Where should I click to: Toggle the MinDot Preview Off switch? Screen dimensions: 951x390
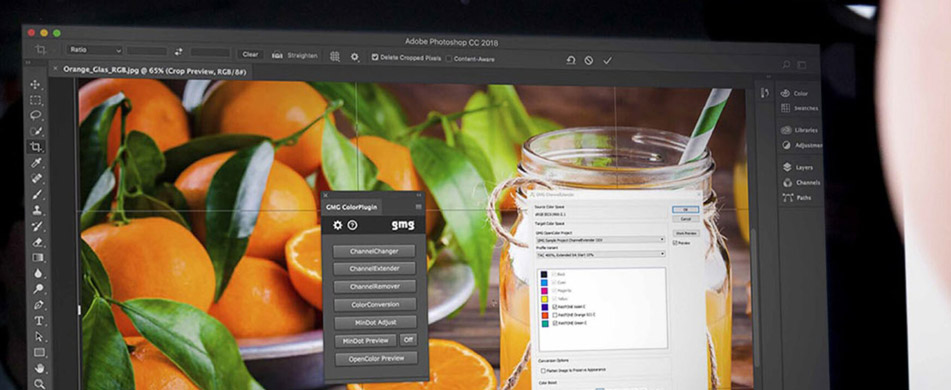(x=408, y=339)
